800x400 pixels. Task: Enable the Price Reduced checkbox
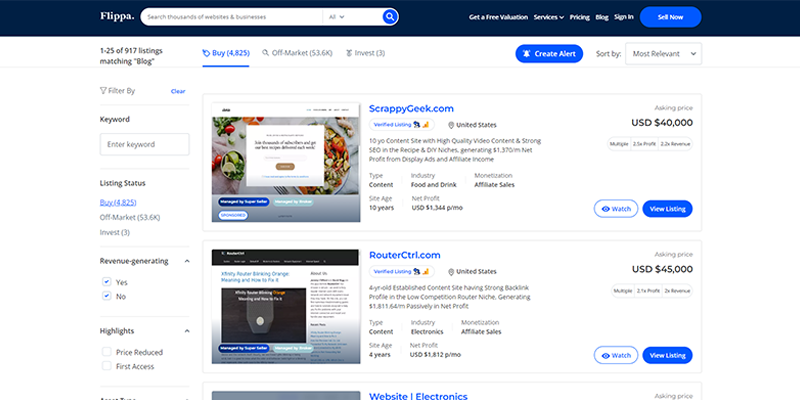pos(106,352)
